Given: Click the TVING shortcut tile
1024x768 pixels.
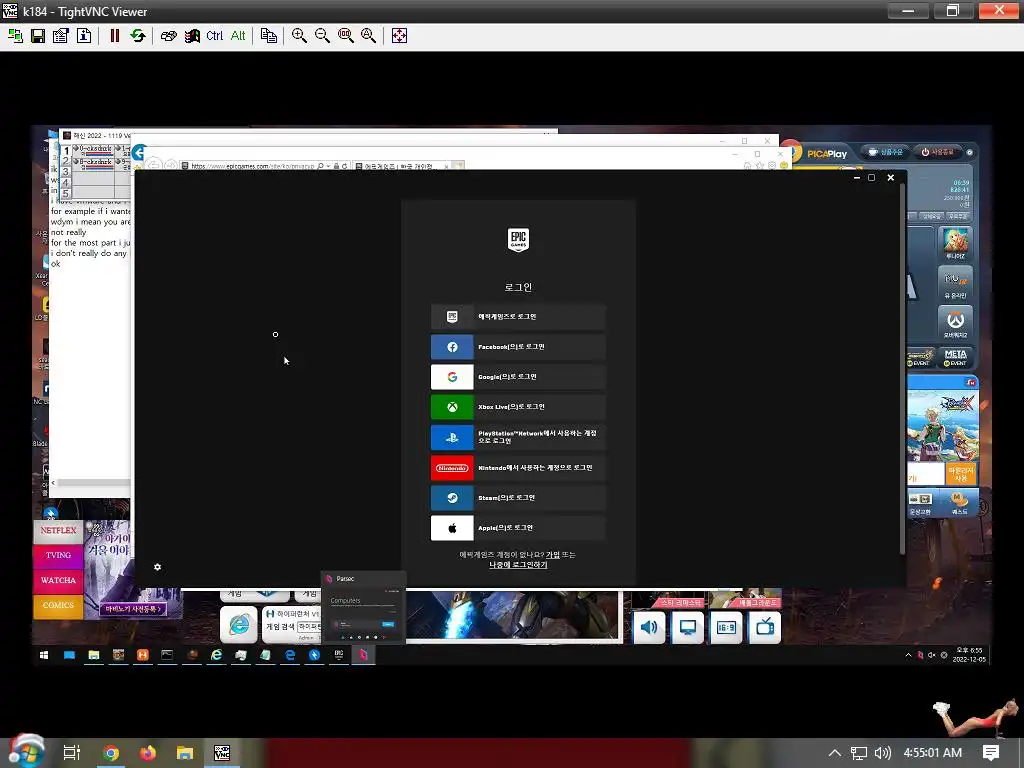Looking at the screenshot, I should coord(58,555).
